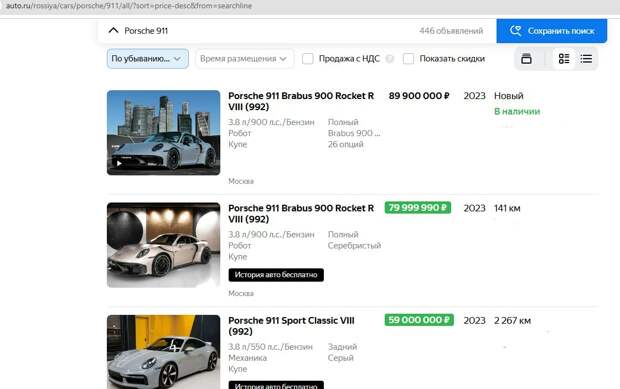Open the silver Brabus showroom photo
Image resolution: width=620 pixels, height=389 pixels.
click(x=163, y=245)
